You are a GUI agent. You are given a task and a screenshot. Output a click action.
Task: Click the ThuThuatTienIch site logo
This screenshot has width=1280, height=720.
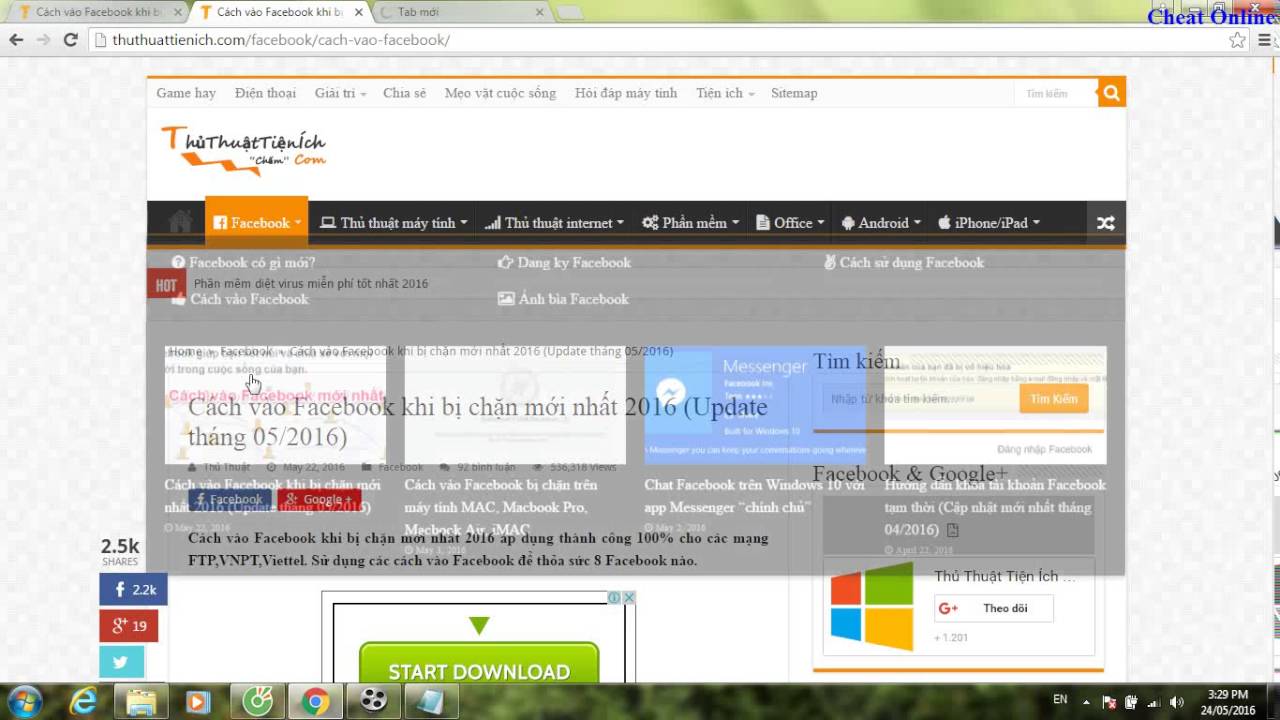click(x=243, y=150)
